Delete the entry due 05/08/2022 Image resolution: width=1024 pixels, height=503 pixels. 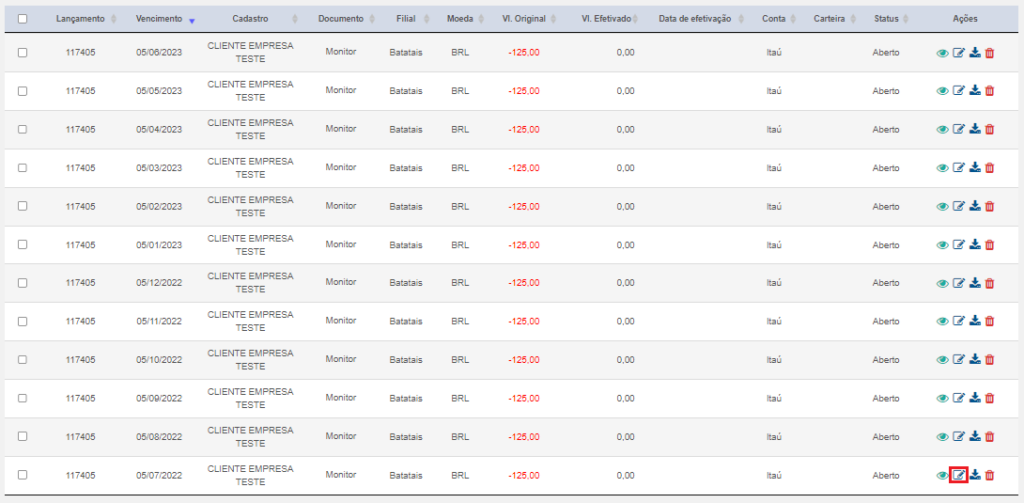click(989, 437)
